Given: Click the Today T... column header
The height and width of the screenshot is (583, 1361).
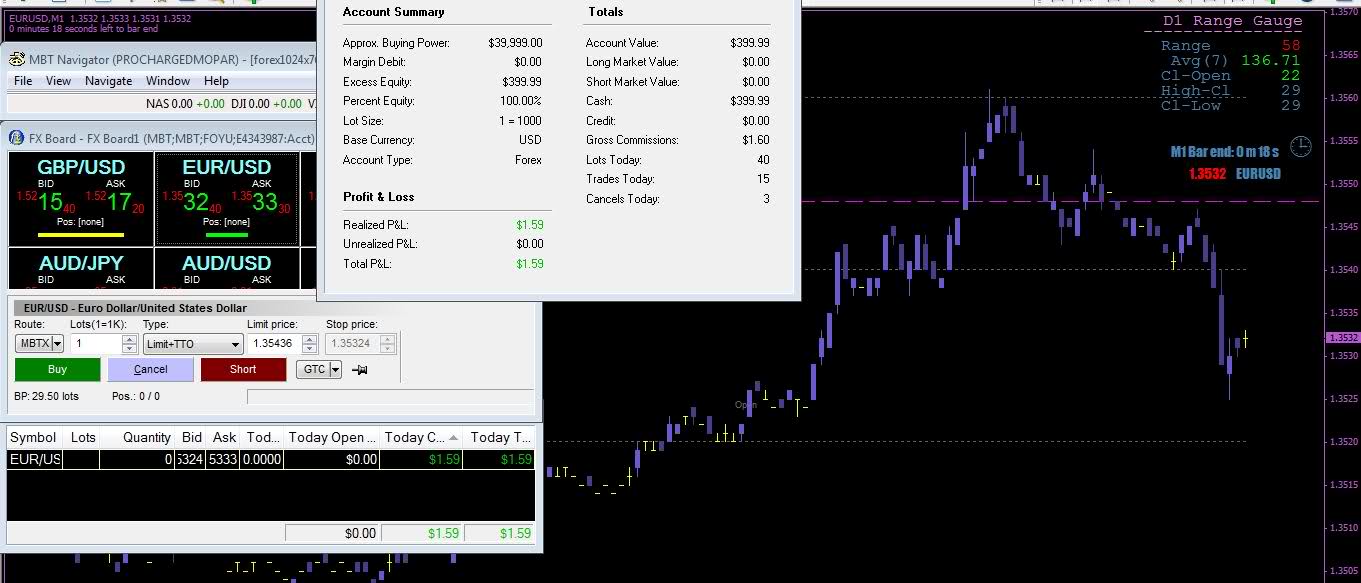Looking at the screenshot, I should click(499, 437).
